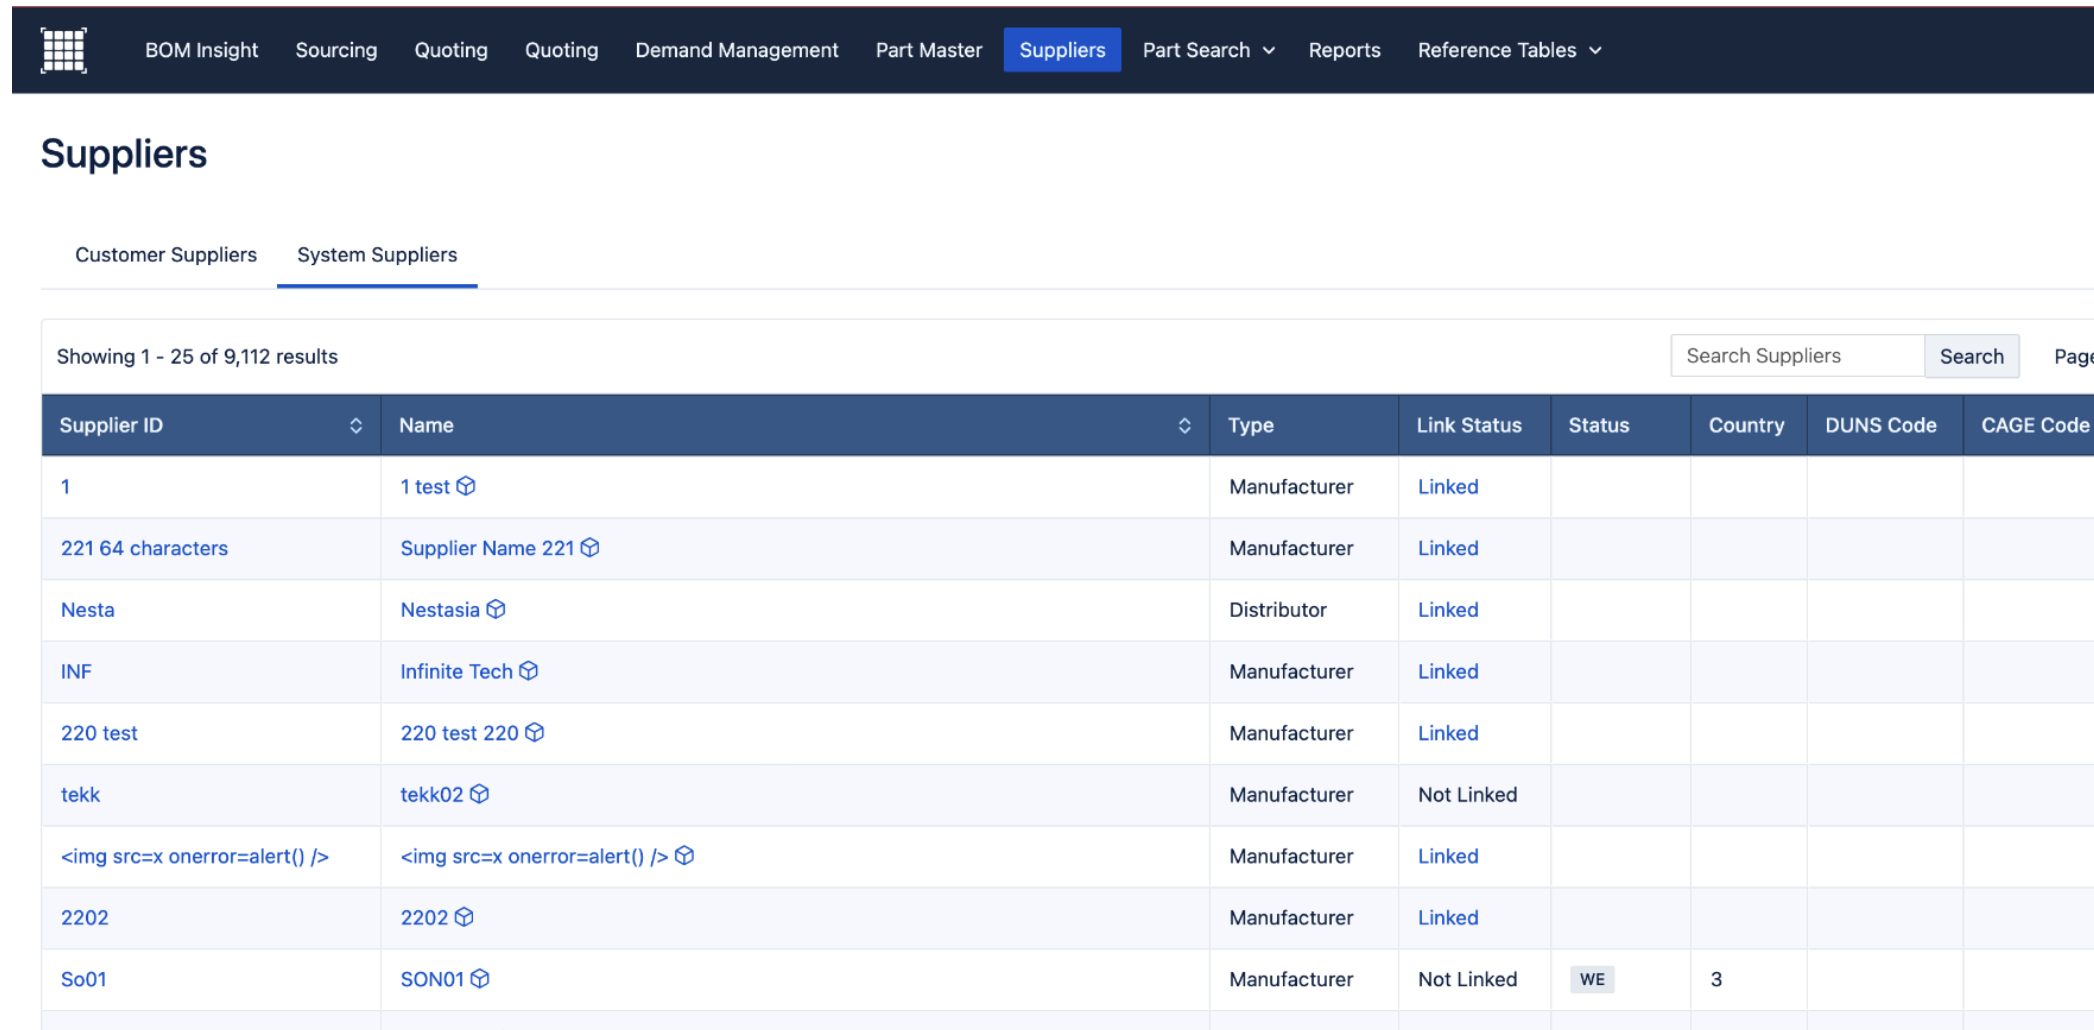Switch to the Customer Suppliers tab
The image size is (2094, 1030).
pyautogui.click(x=166, y=255)
